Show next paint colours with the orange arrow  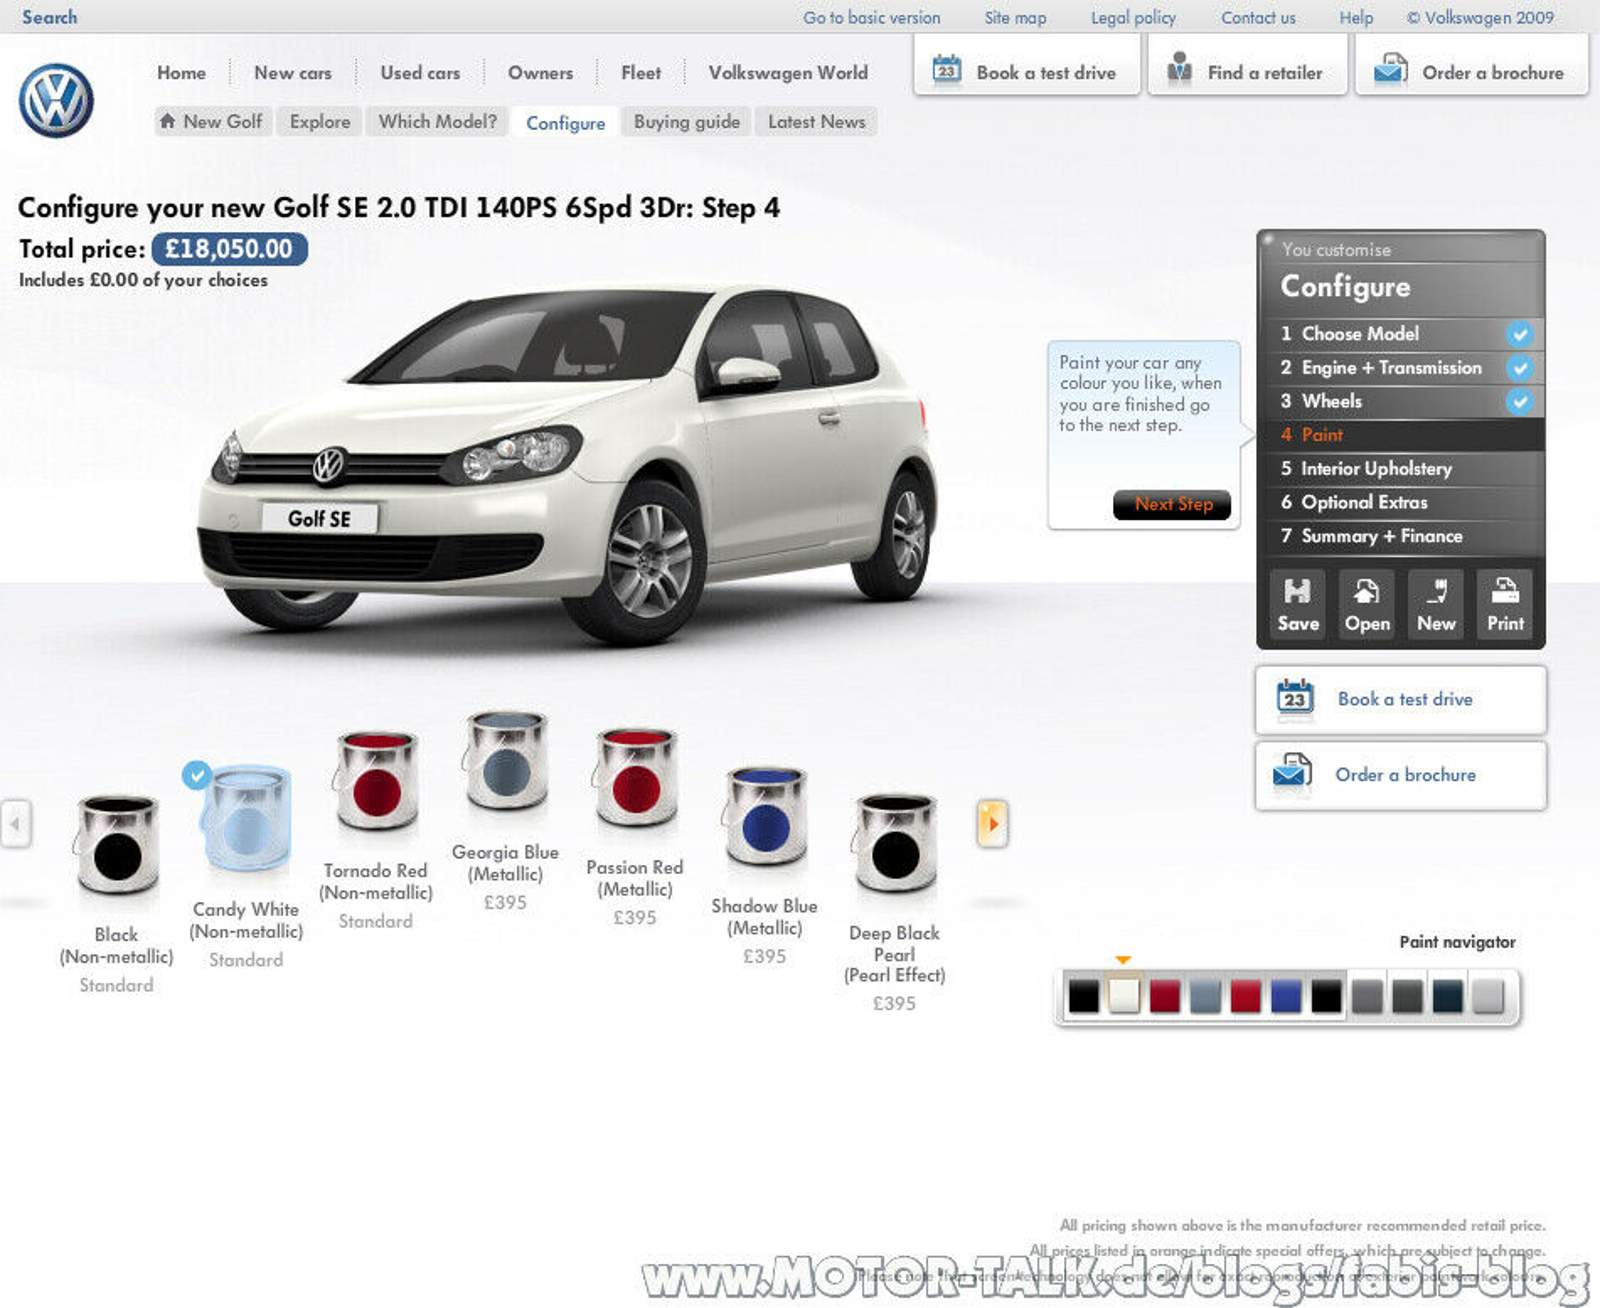point(992,823)
